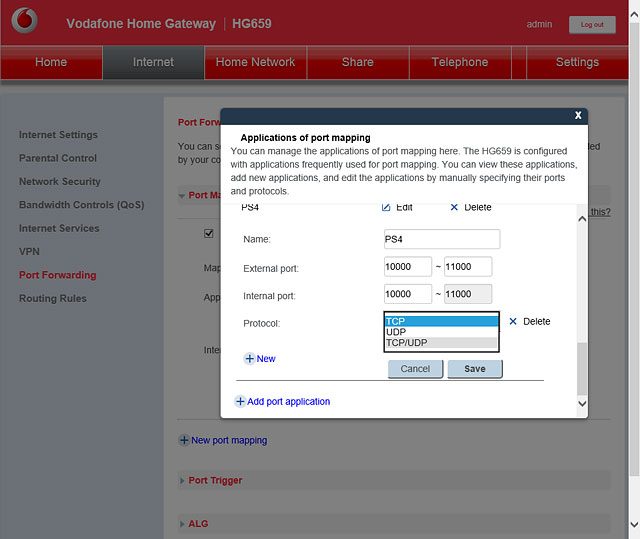Click the plus icon for New port mapping
The height and width of the screenshot is (539, 640).
click(184, 440)
